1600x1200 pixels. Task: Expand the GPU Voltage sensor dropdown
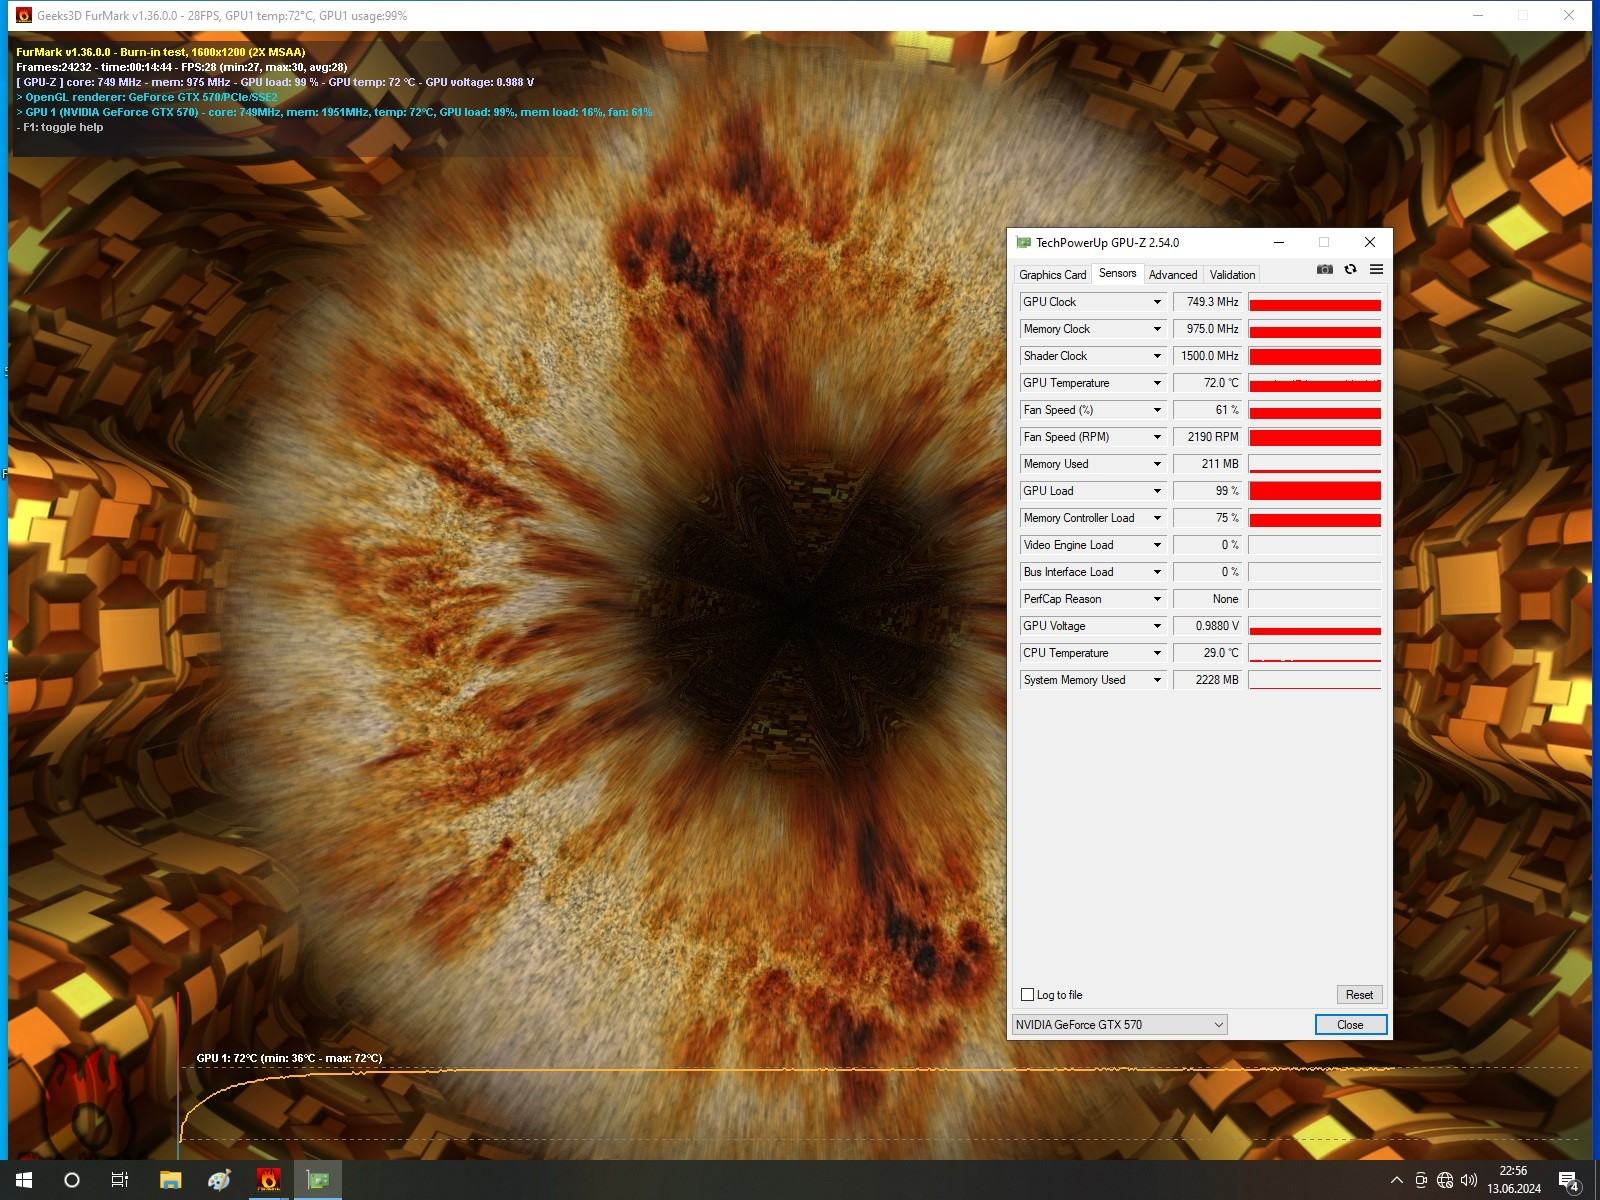(x=1157, y=626)
